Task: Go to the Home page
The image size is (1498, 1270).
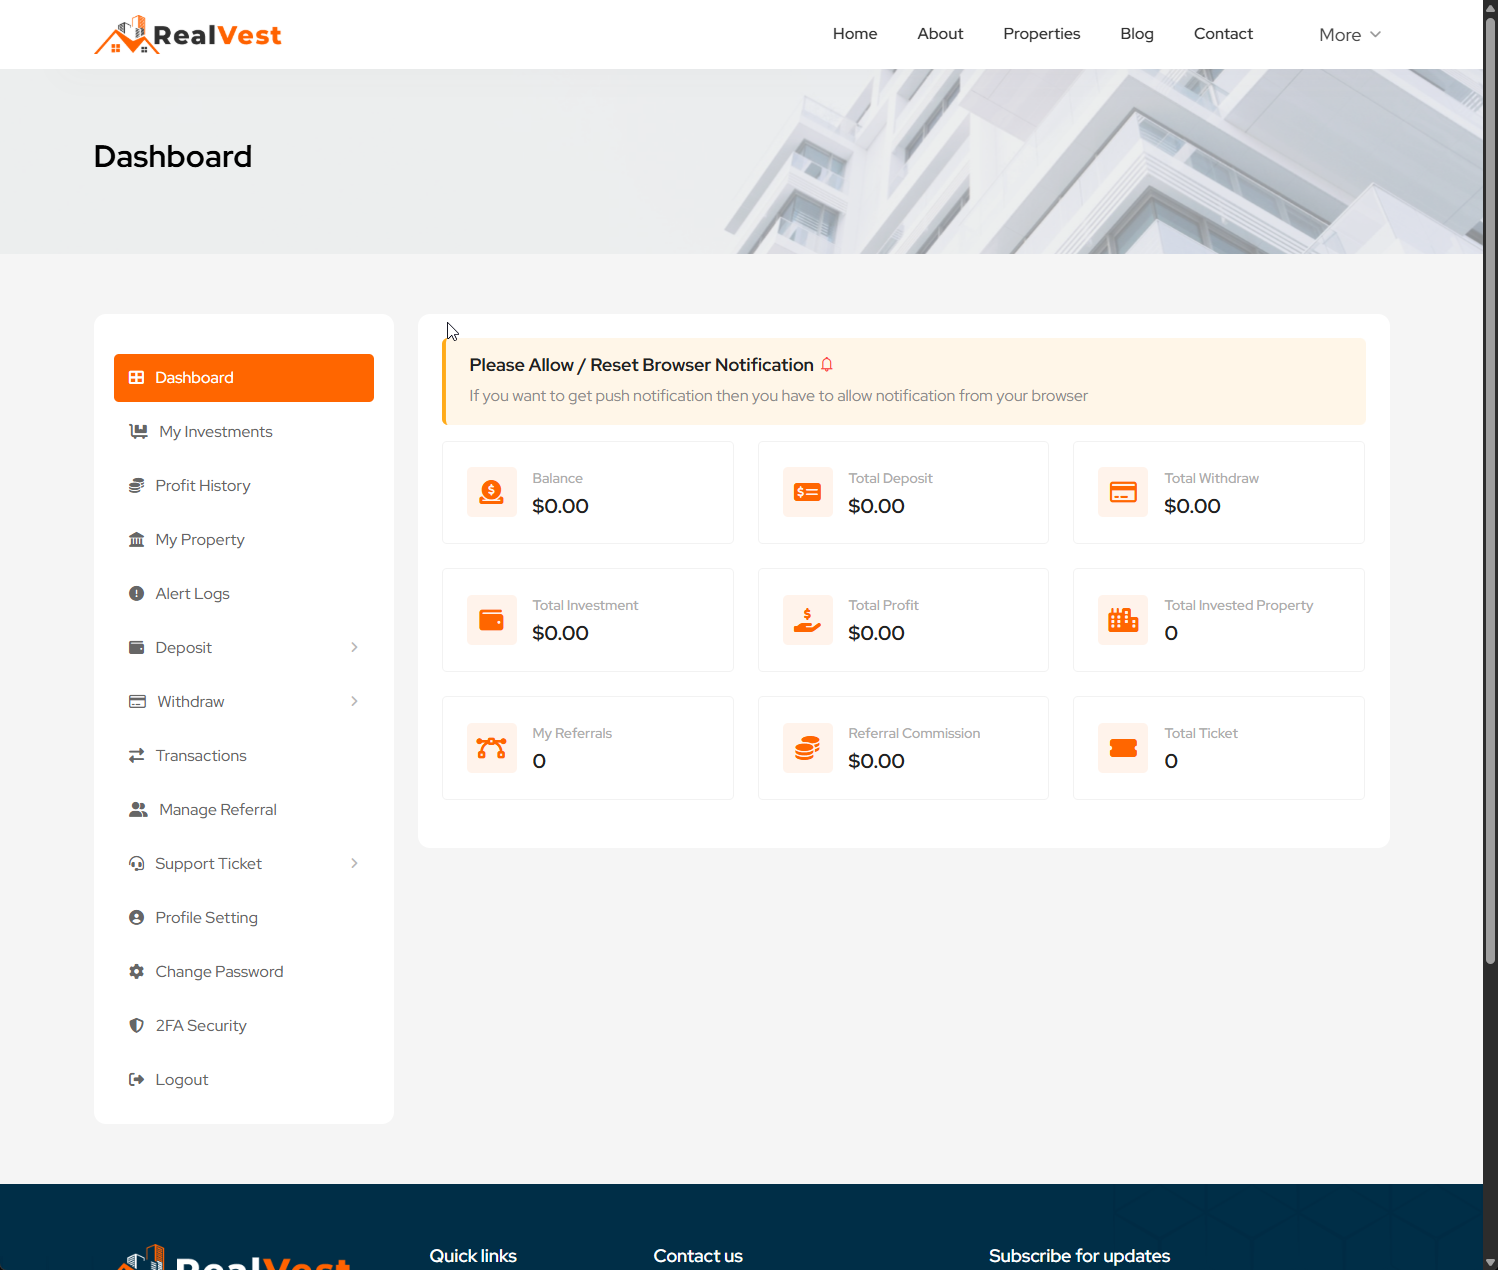Action: pos(855,34)
